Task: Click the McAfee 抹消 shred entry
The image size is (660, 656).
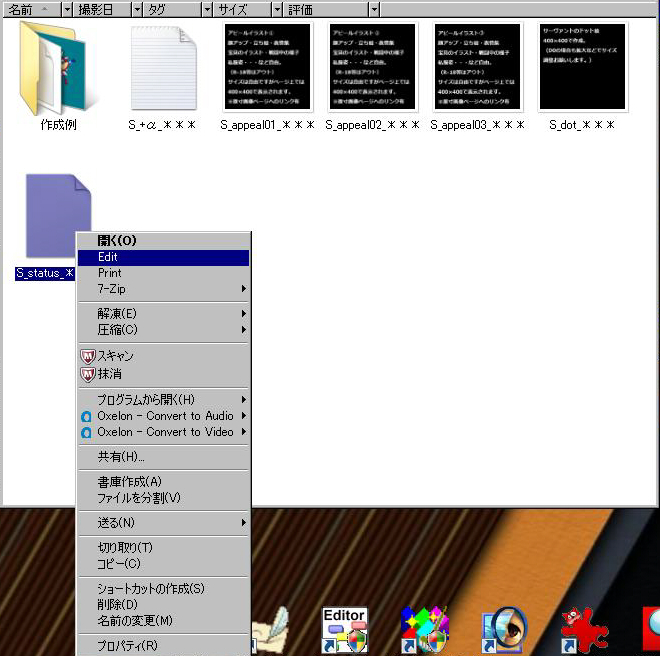Action: coord(109,374)
